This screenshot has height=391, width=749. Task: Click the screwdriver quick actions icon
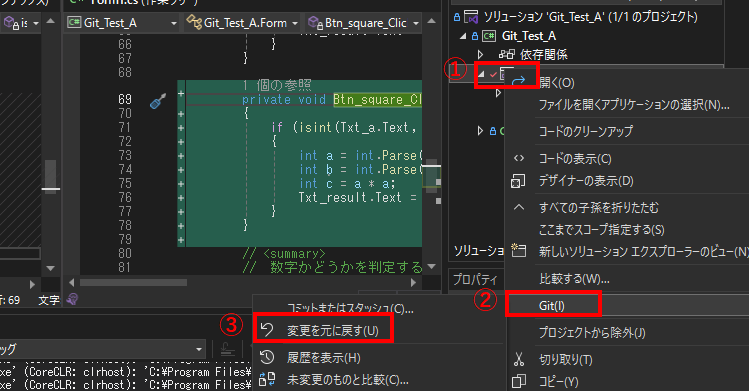[x=158, y=100]
